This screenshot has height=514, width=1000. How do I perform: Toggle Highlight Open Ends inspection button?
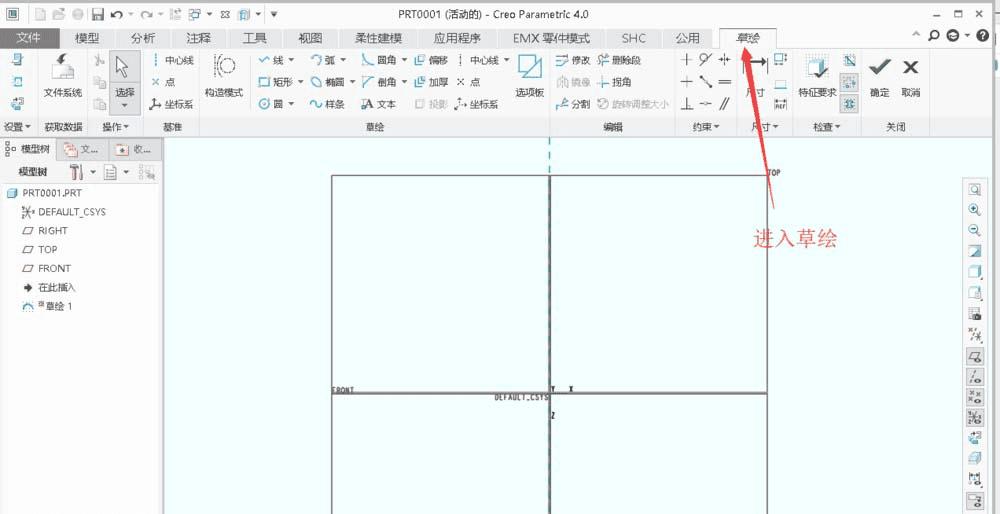[x=849, y=82]
